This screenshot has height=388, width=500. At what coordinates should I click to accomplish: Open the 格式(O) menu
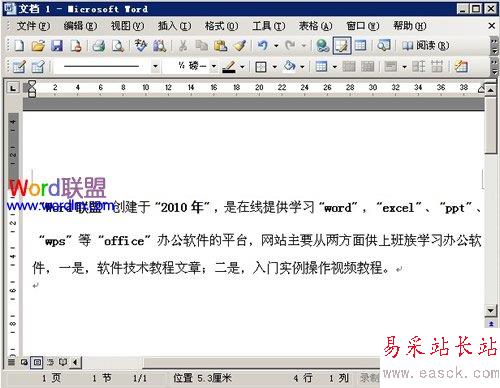point(221,26)
